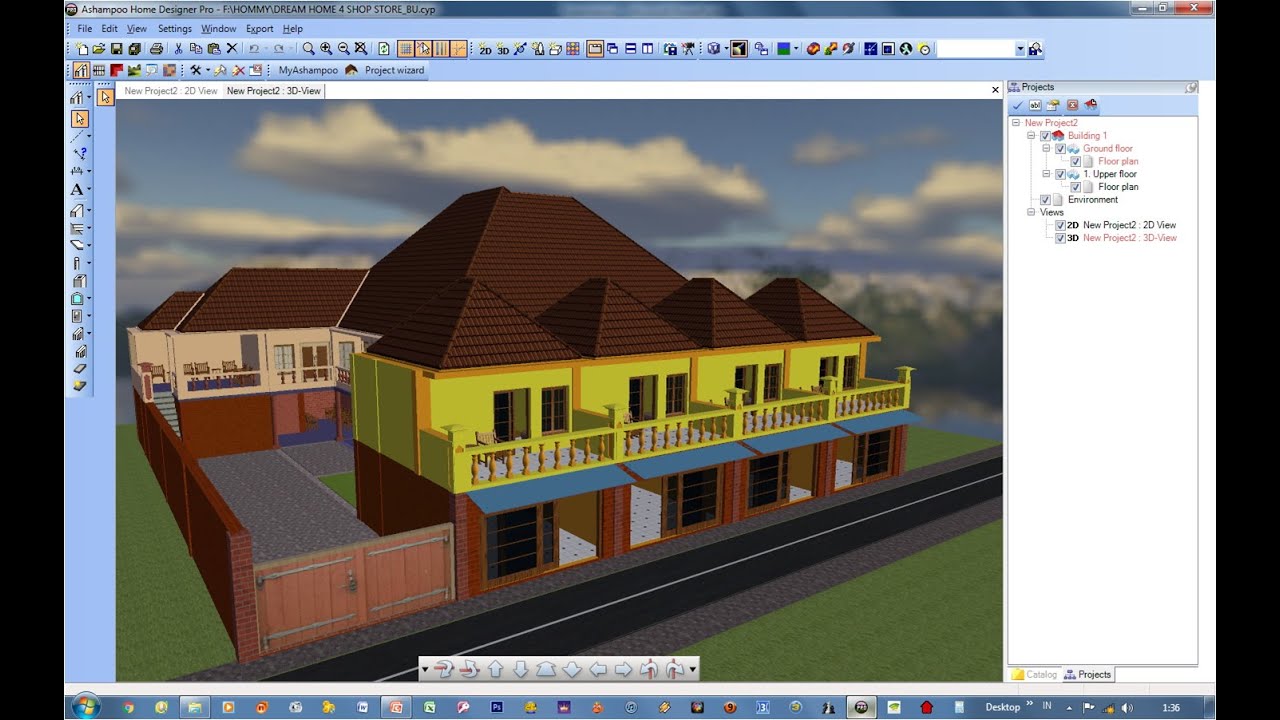Save the current project

(117, 48)
